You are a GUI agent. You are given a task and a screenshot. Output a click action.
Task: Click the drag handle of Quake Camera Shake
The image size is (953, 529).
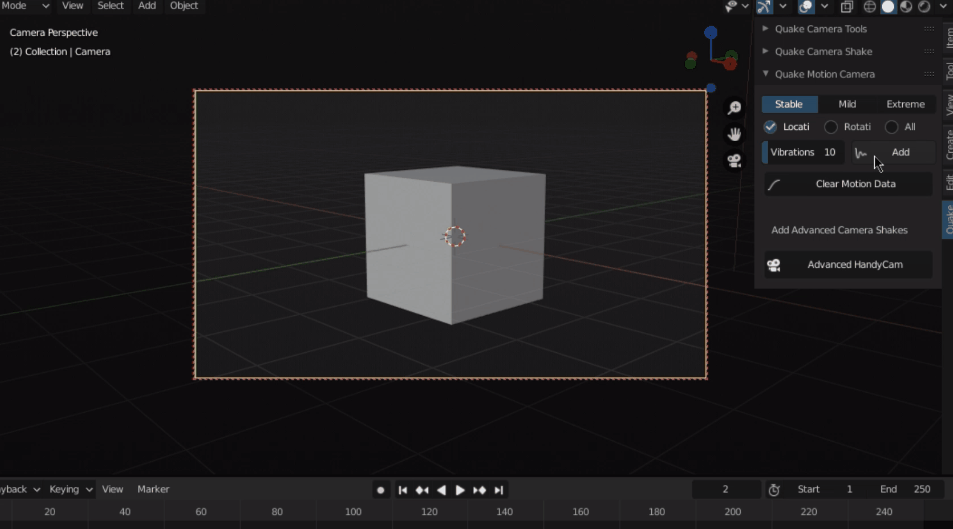[929, 52]
